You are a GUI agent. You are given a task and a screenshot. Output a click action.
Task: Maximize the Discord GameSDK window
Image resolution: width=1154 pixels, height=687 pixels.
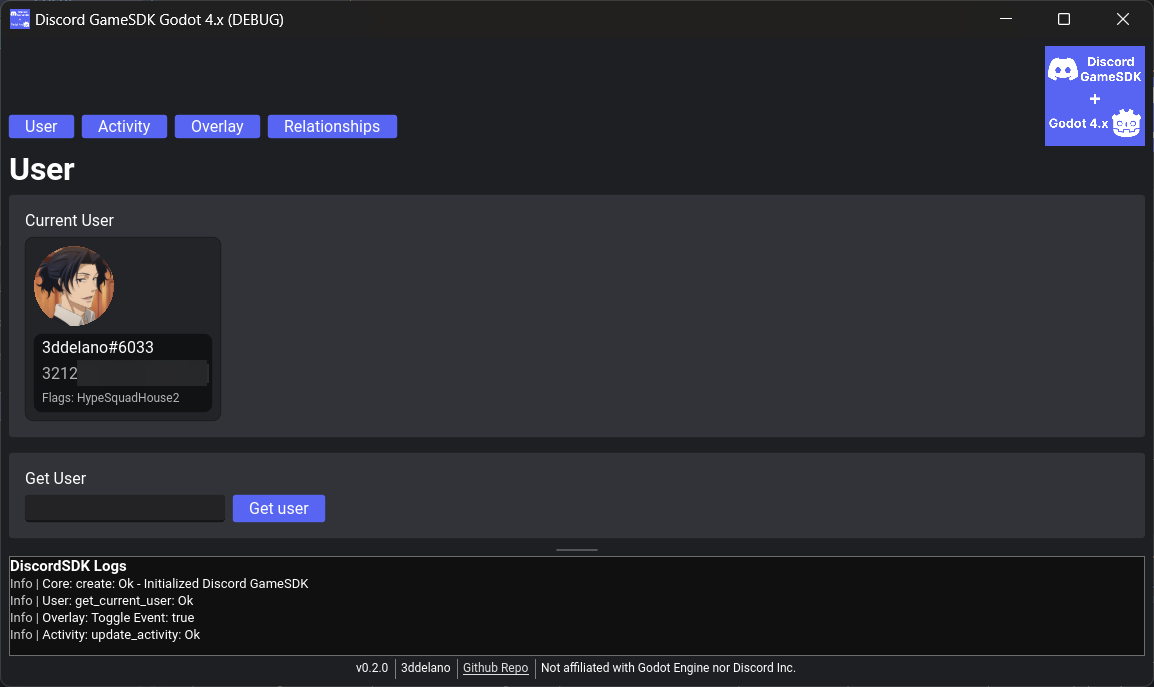1063,19
